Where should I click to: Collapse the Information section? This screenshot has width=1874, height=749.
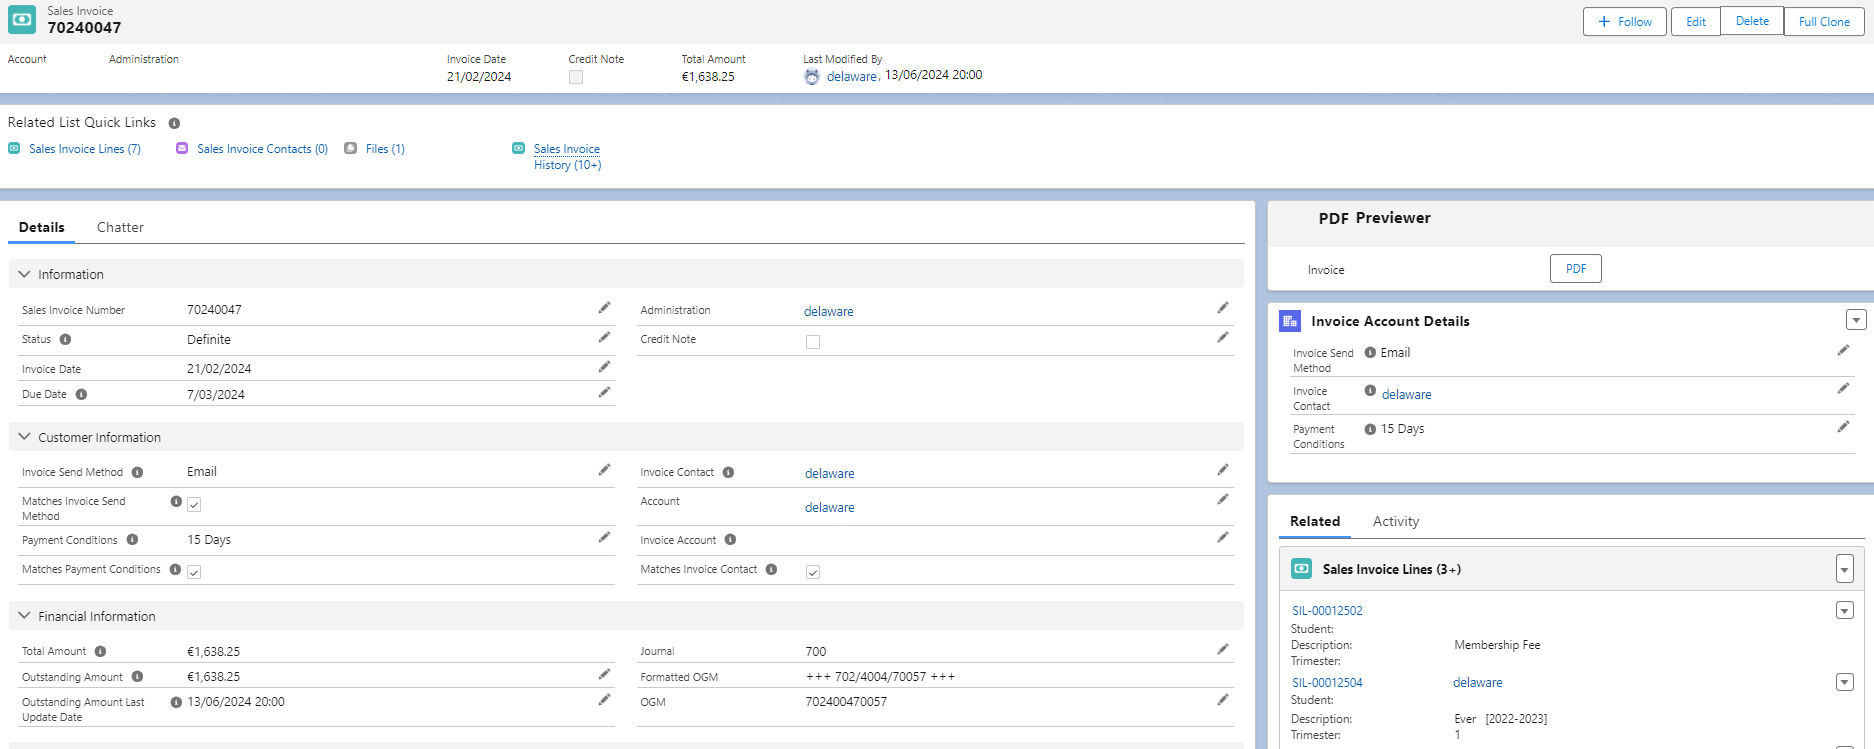click(25, 274)
